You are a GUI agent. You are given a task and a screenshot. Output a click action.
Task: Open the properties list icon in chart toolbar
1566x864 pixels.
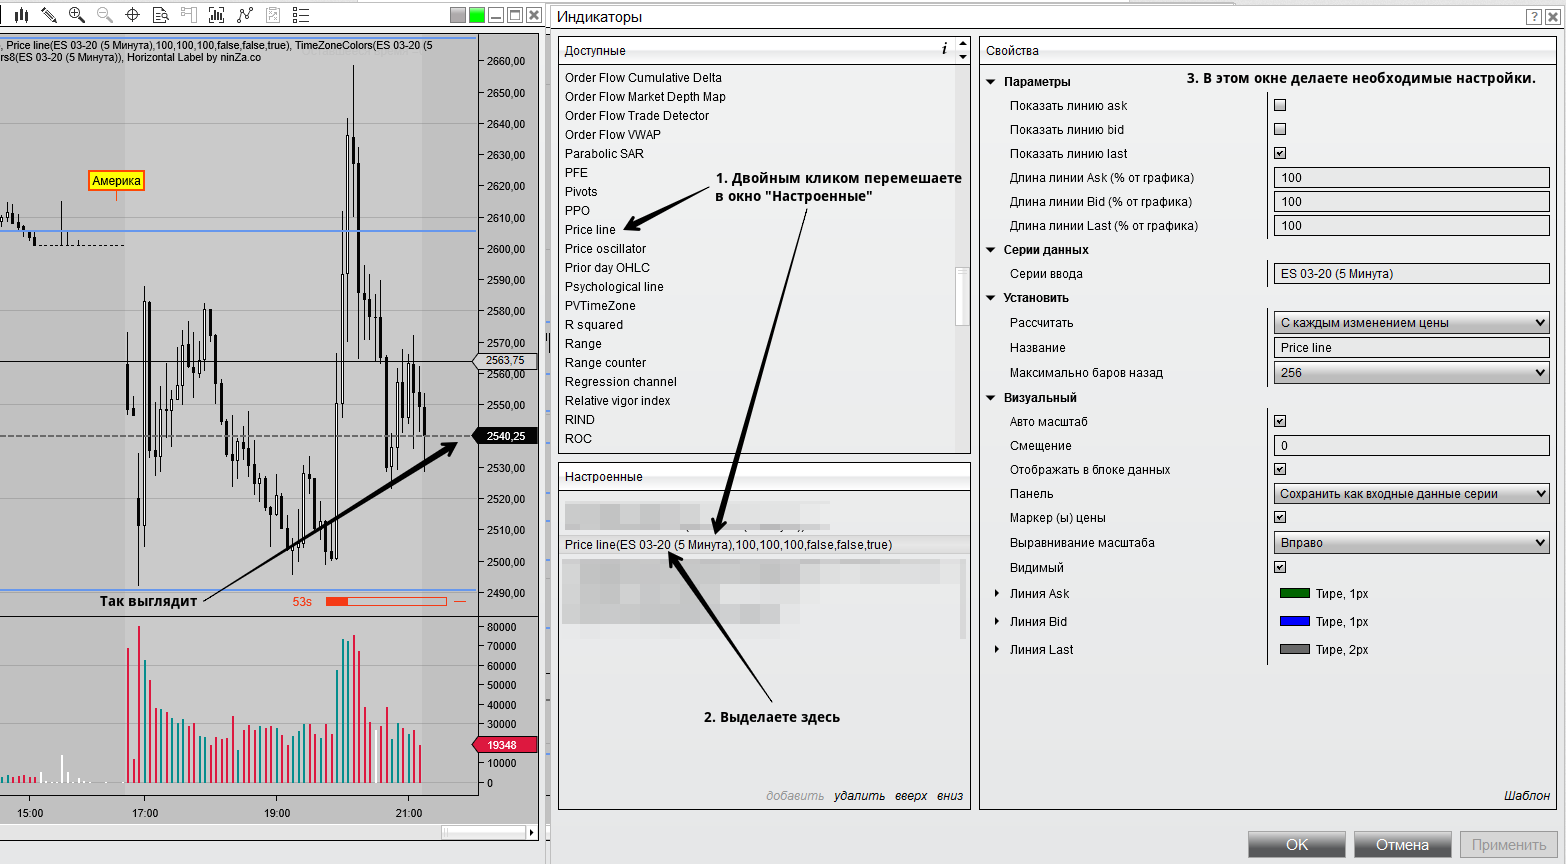pyautogui.click(x=301, y=15)
